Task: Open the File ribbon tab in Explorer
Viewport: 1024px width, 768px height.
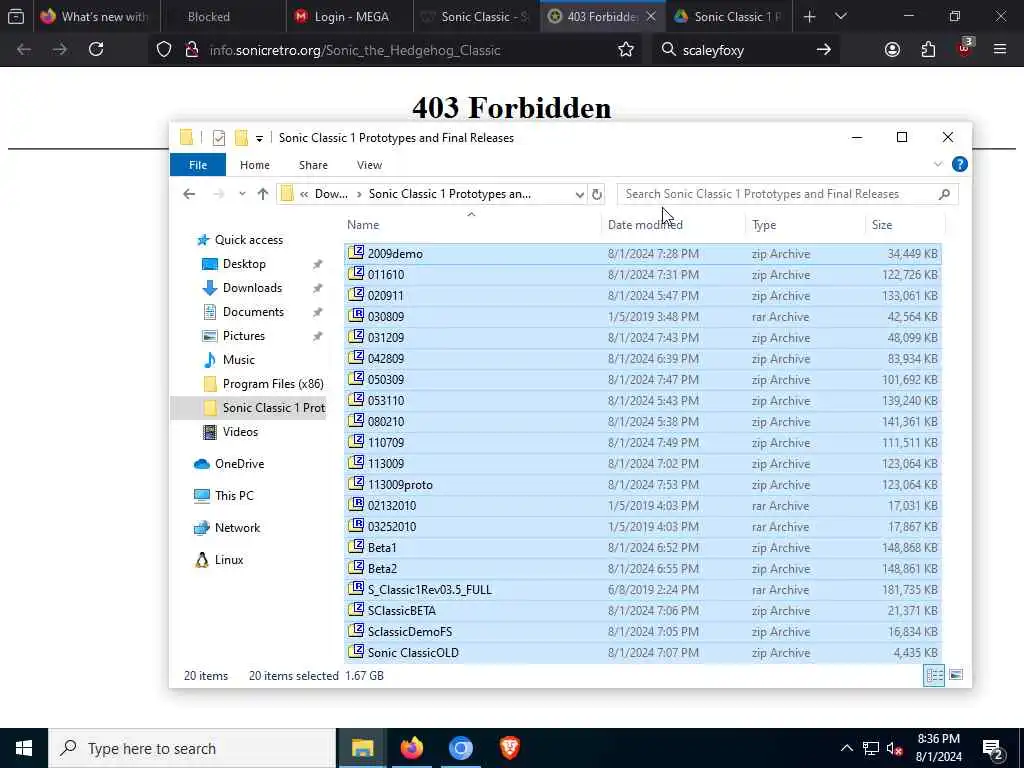Action: (x=198, y=165)
